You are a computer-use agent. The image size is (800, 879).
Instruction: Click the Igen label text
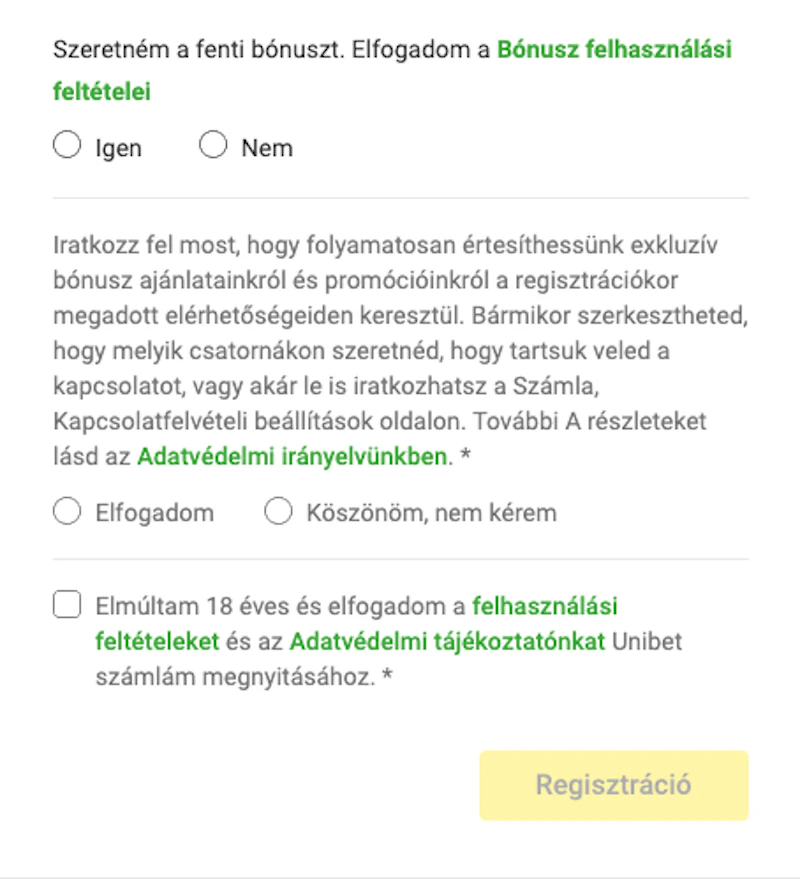pos(118,148)
